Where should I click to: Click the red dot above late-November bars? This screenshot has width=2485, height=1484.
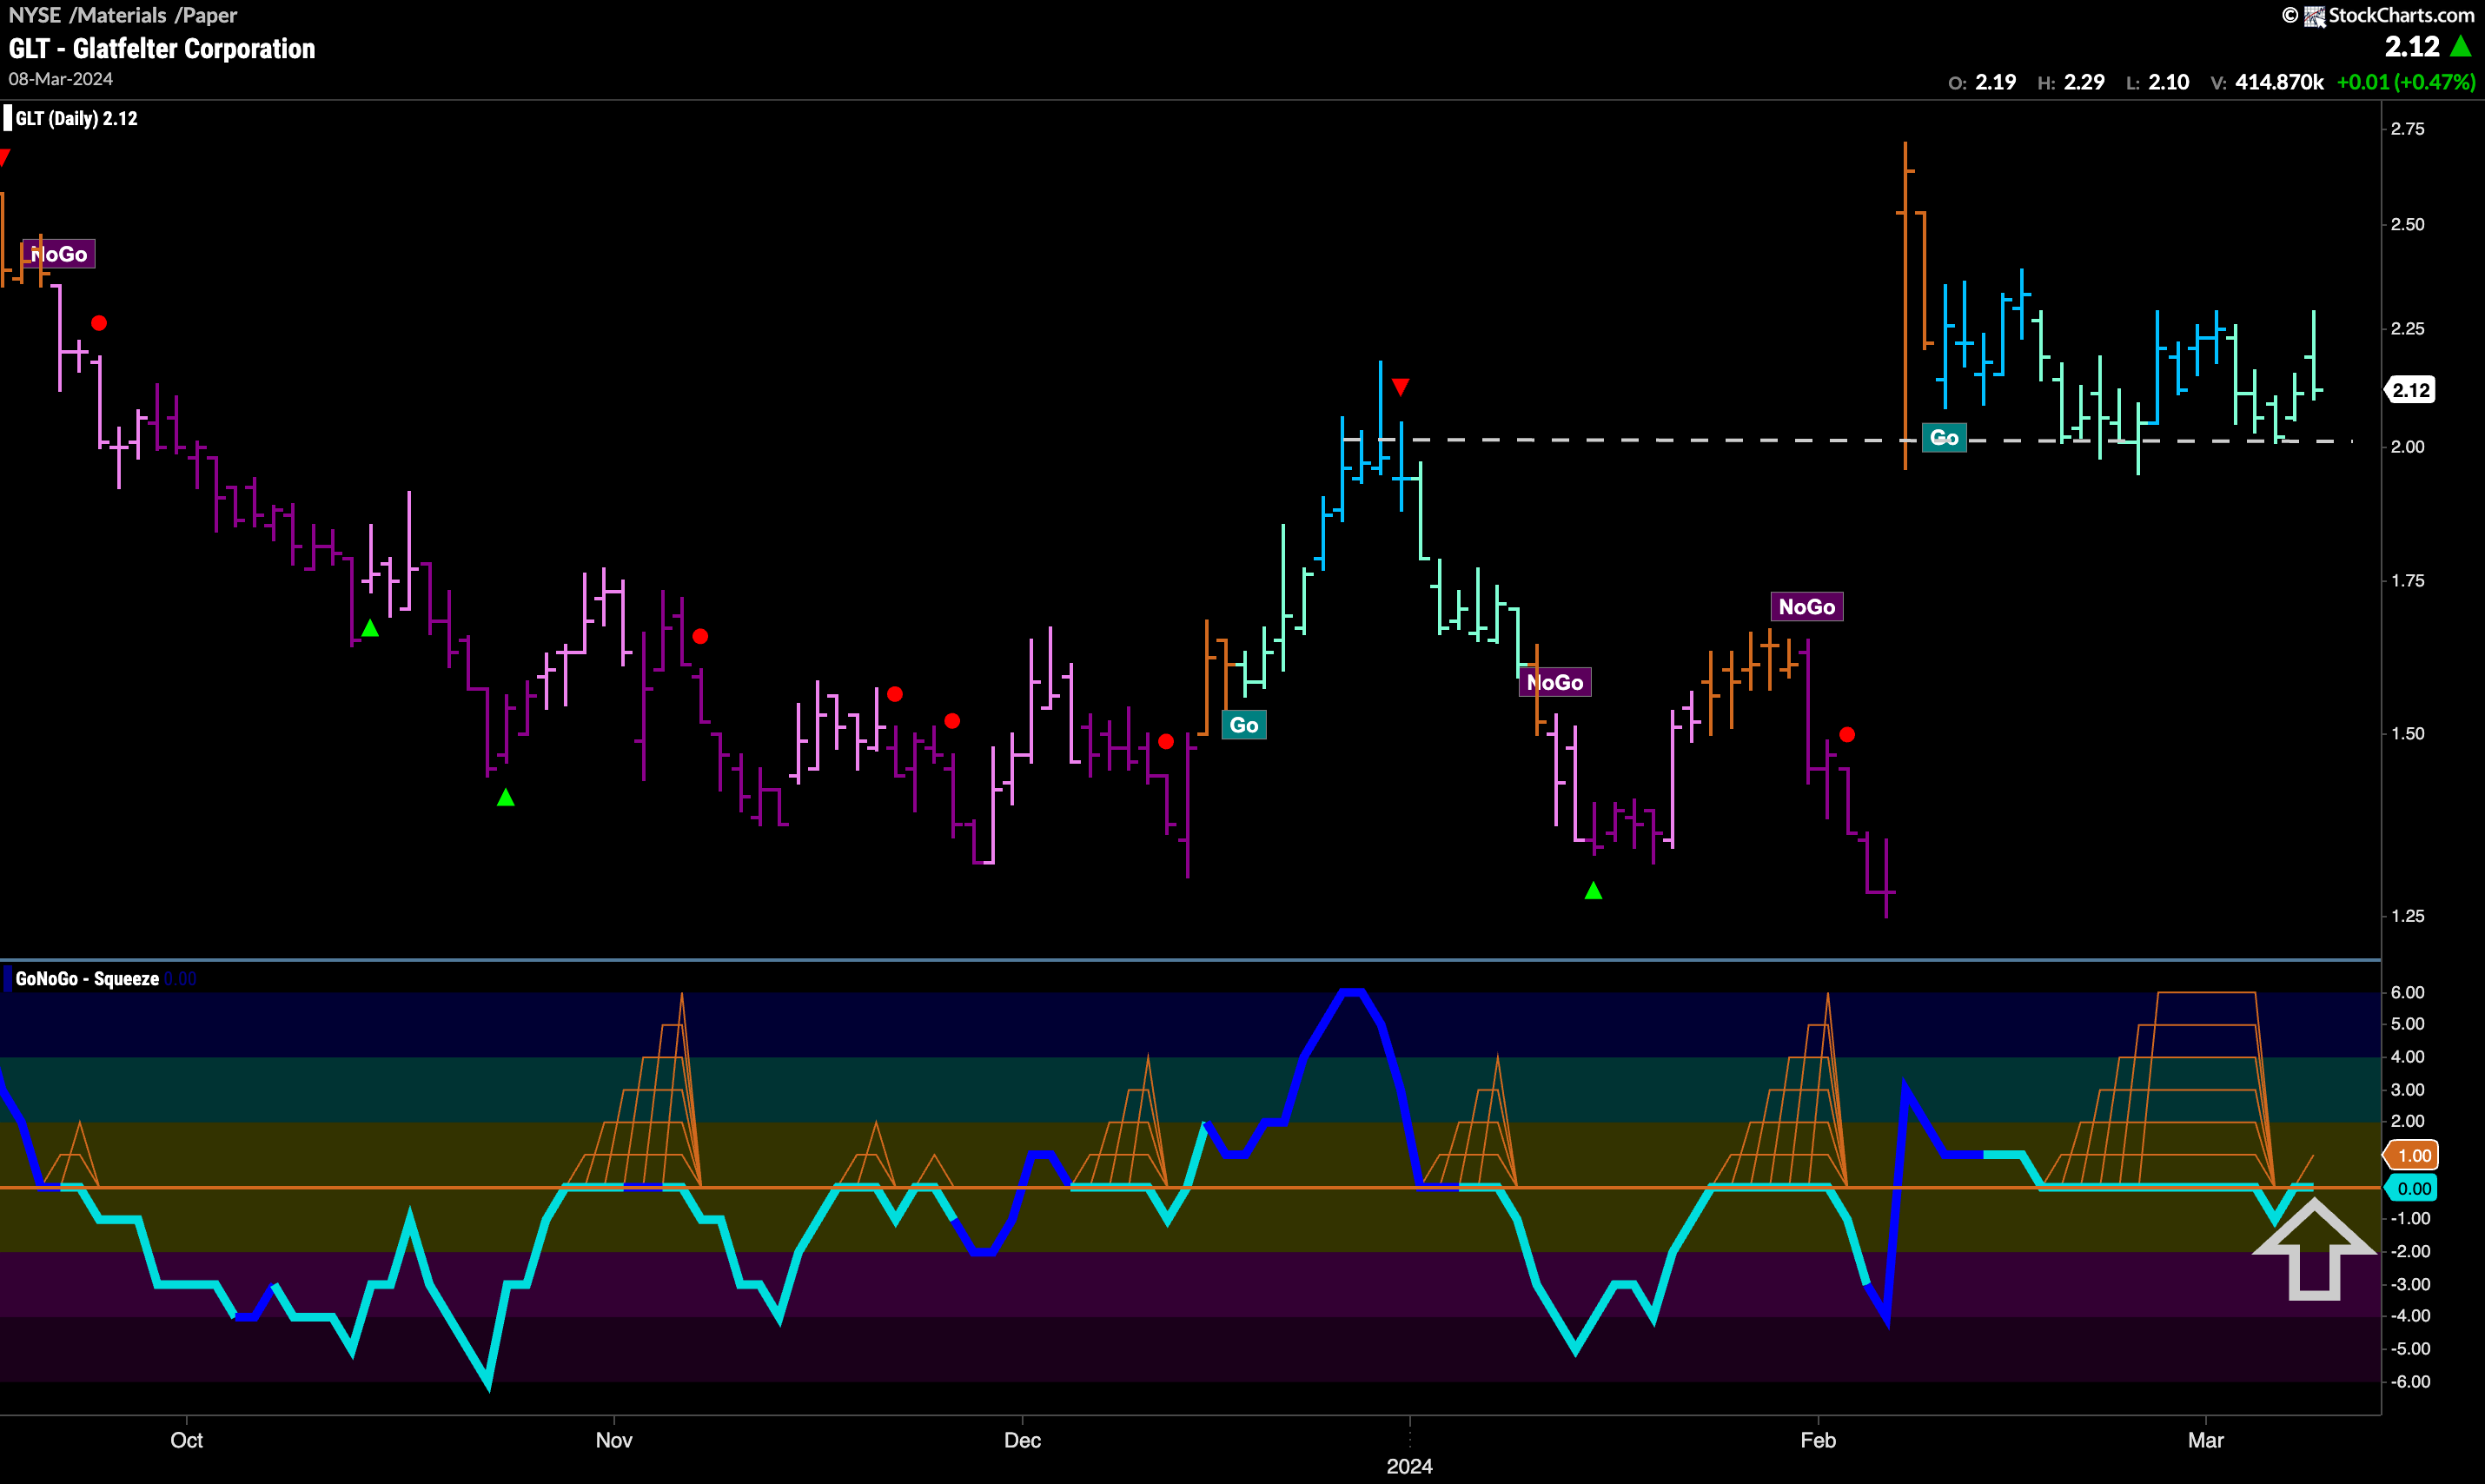895,694
